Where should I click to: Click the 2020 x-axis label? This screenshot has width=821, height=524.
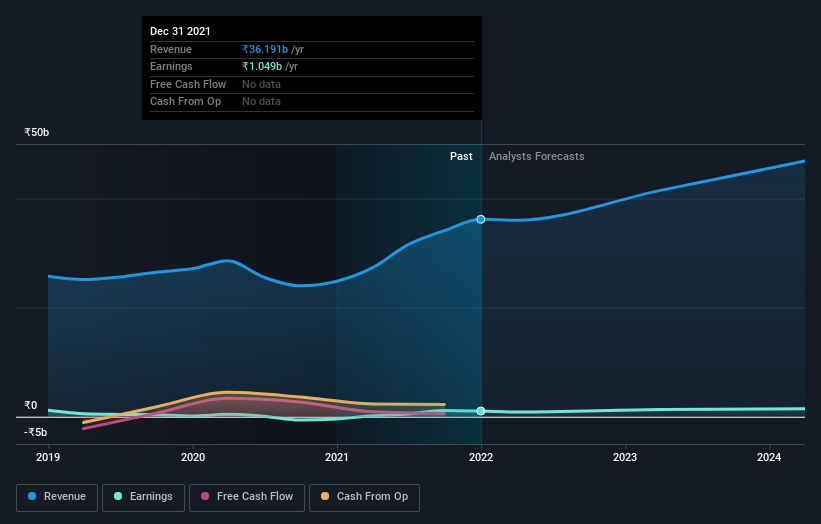click(193, 457)
